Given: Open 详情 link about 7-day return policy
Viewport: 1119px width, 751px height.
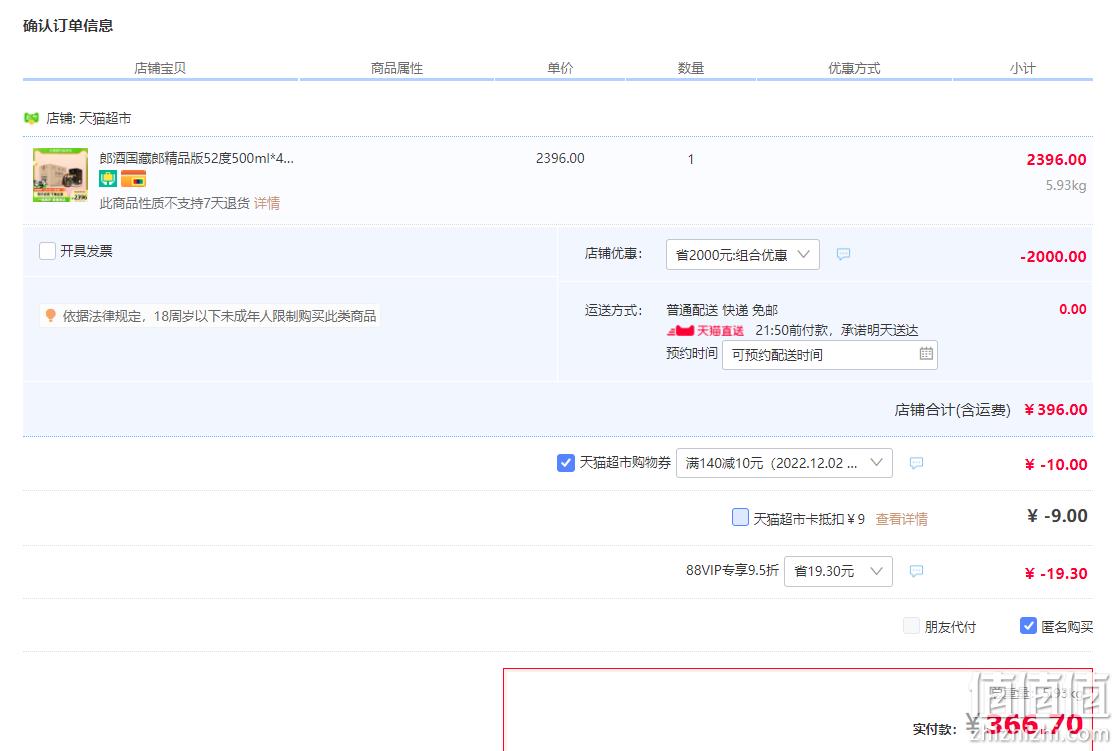Looking at the screenshot, I should 266,203.
